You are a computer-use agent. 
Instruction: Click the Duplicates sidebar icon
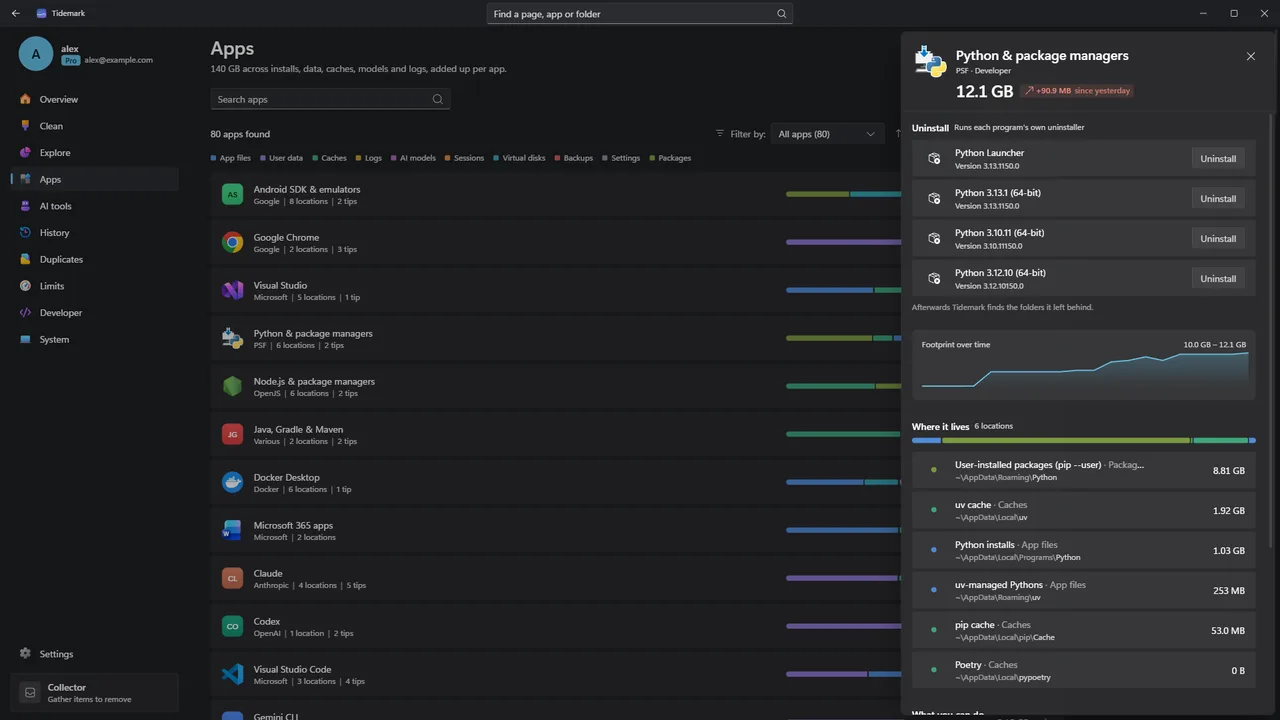point(26,259)
